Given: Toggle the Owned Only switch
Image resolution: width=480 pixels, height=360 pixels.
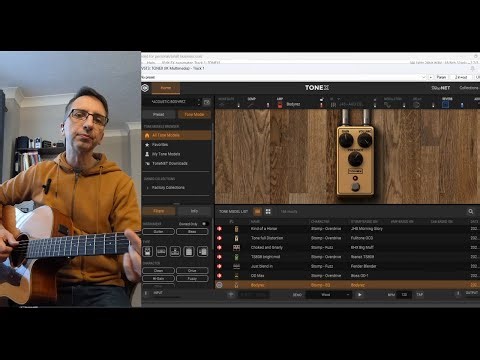Looking at the screenshot, I should [x=204, y=224].
